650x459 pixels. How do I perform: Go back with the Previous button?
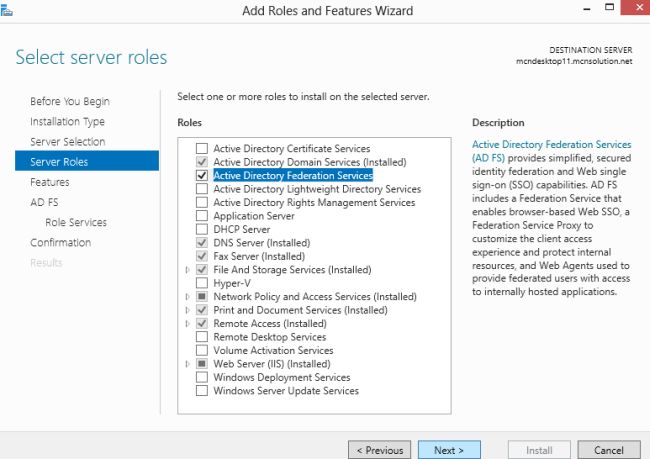point(379,450)
